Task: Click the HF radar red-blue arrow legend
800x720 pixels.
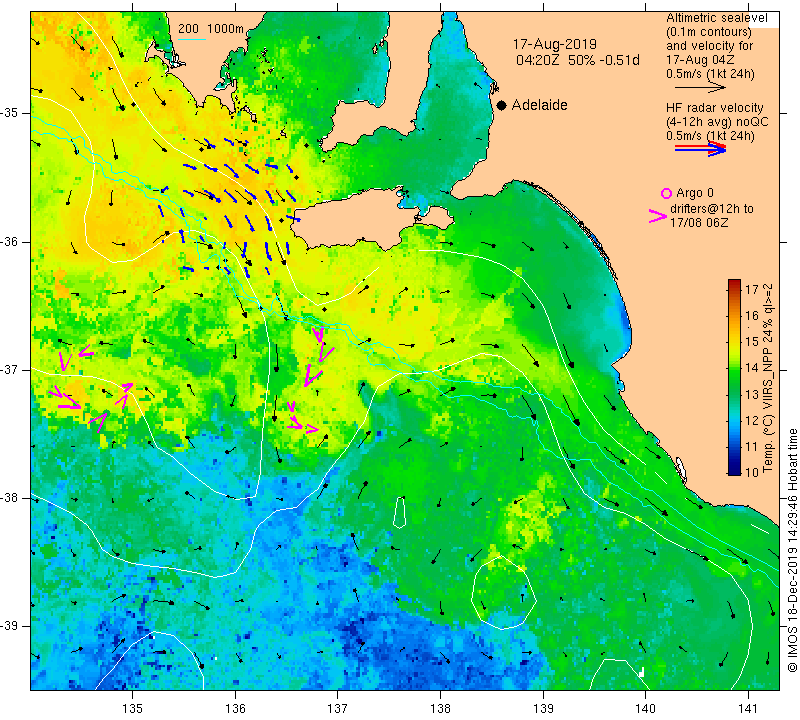Action: (x=700, y=148)
